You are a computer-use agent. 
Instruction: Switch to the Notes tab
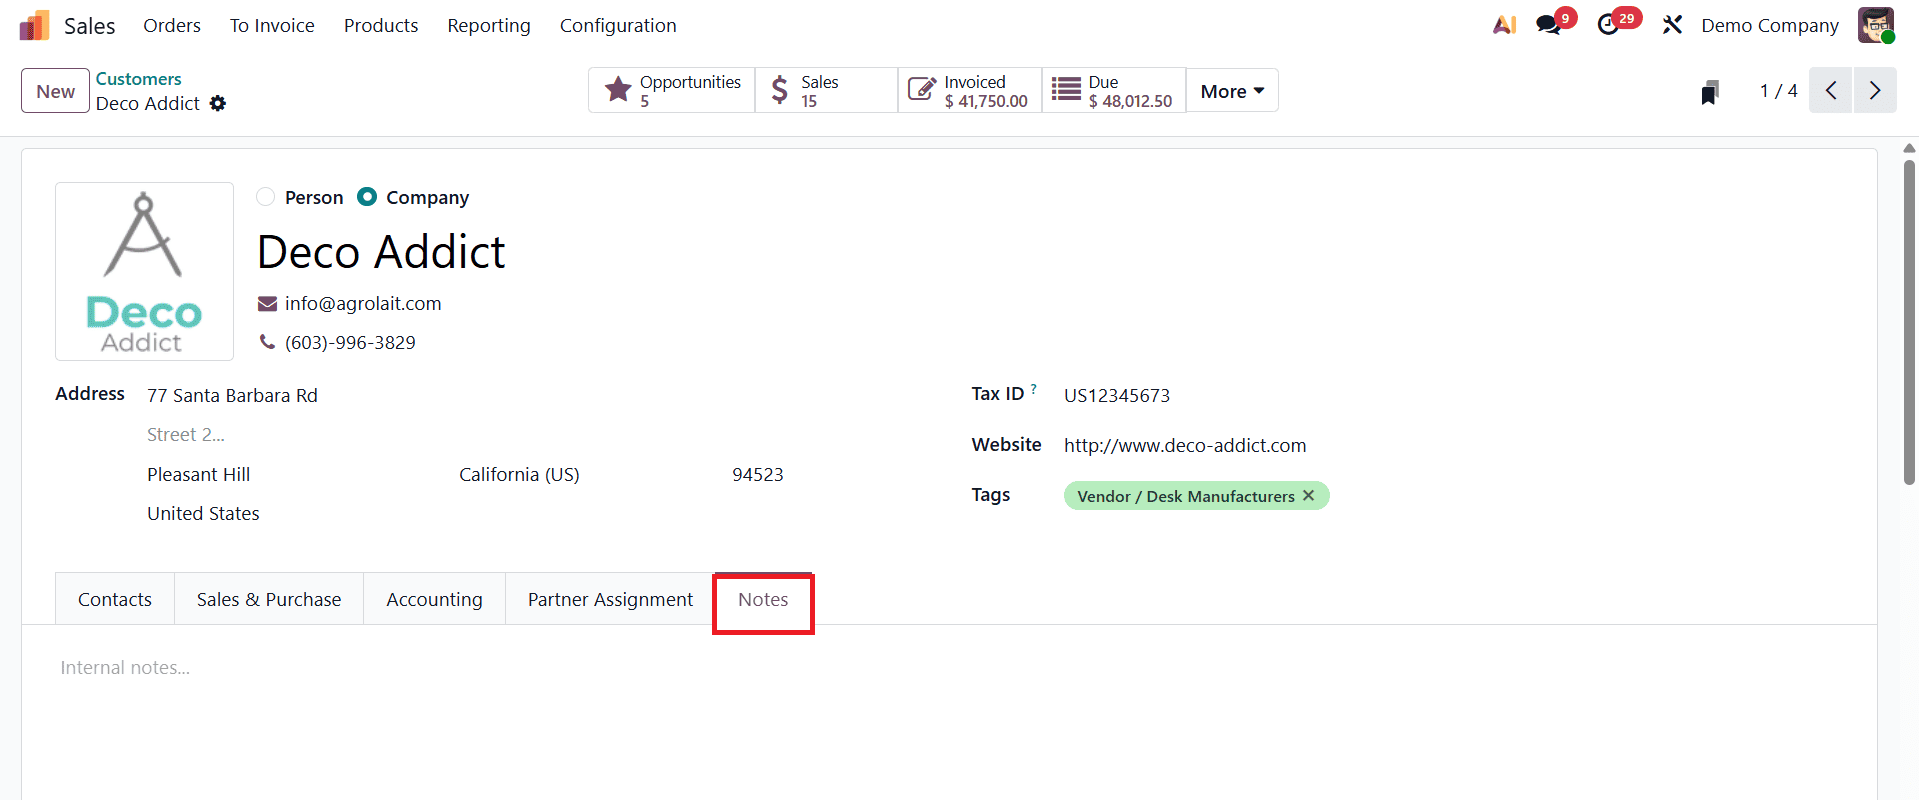pyautogui.click(x=763, y=599)
